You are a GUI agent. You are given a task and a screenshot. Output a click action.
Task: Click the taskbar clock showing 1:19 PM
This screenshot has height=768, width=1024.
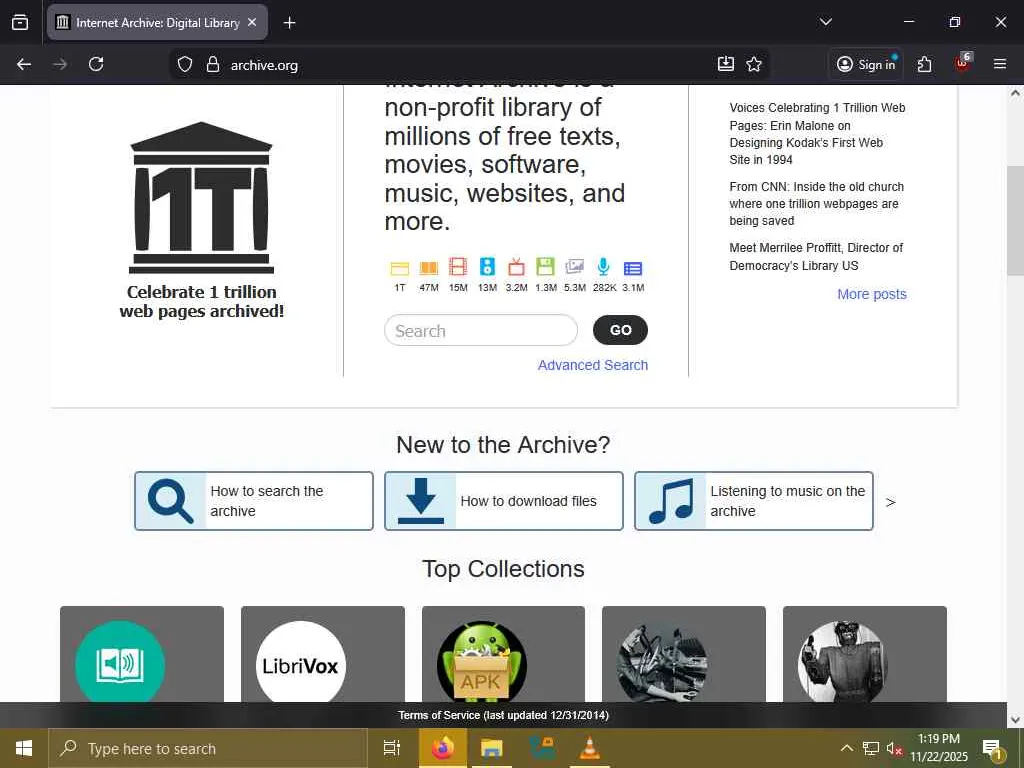[x=938, y=748]
